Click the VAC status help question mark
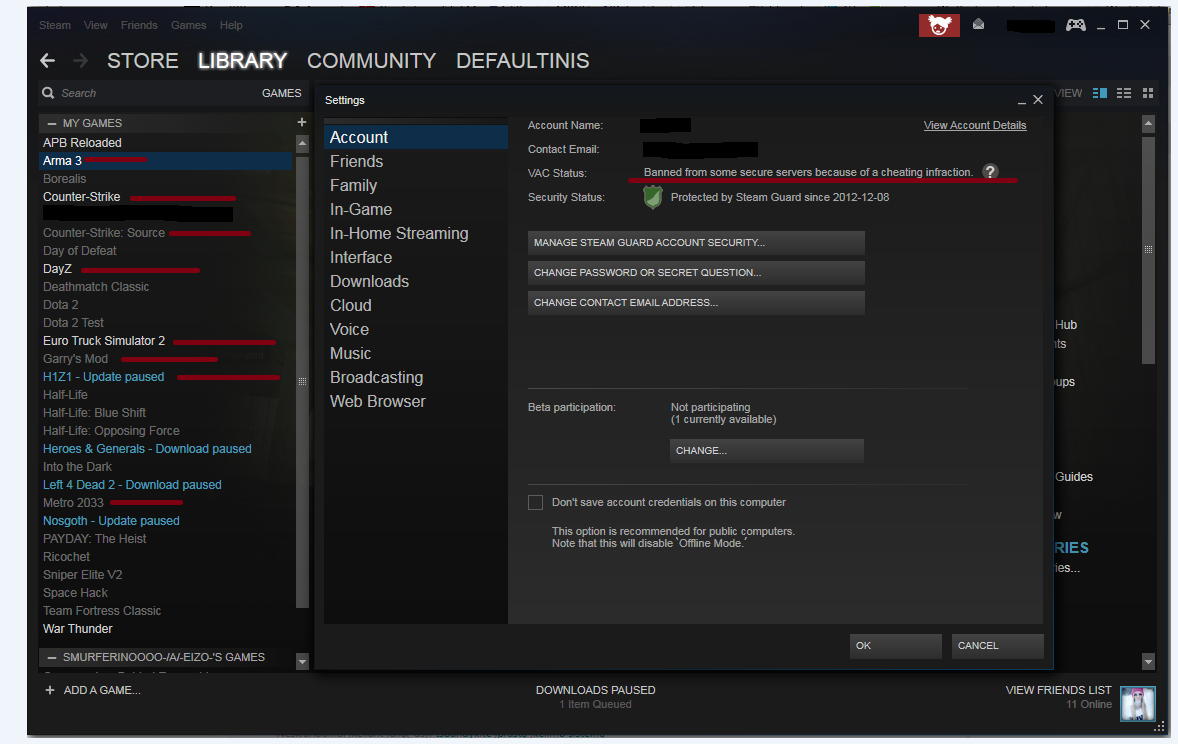The width and height of the screenshot is (1178, 744). click(x=990, y=172)
